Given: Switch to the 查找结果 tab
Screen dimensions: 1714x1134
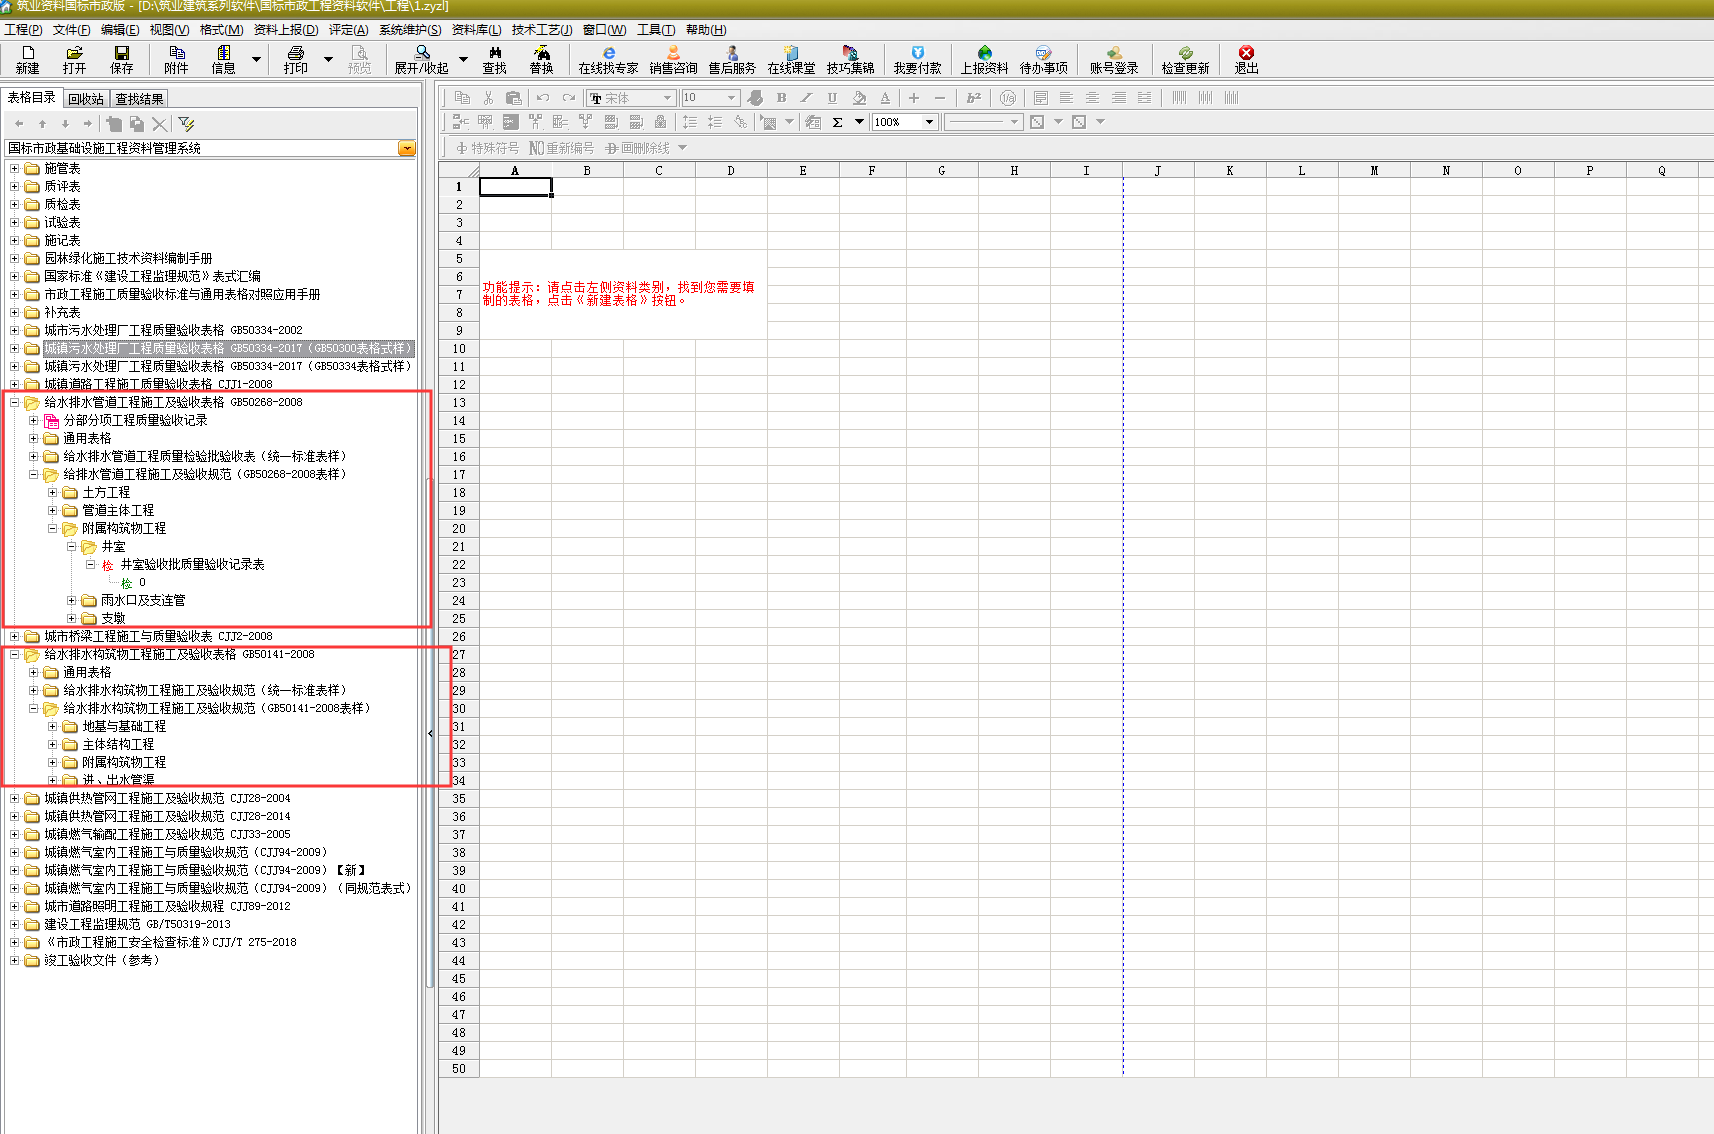Looking at the screenshot, I should 139,99.
